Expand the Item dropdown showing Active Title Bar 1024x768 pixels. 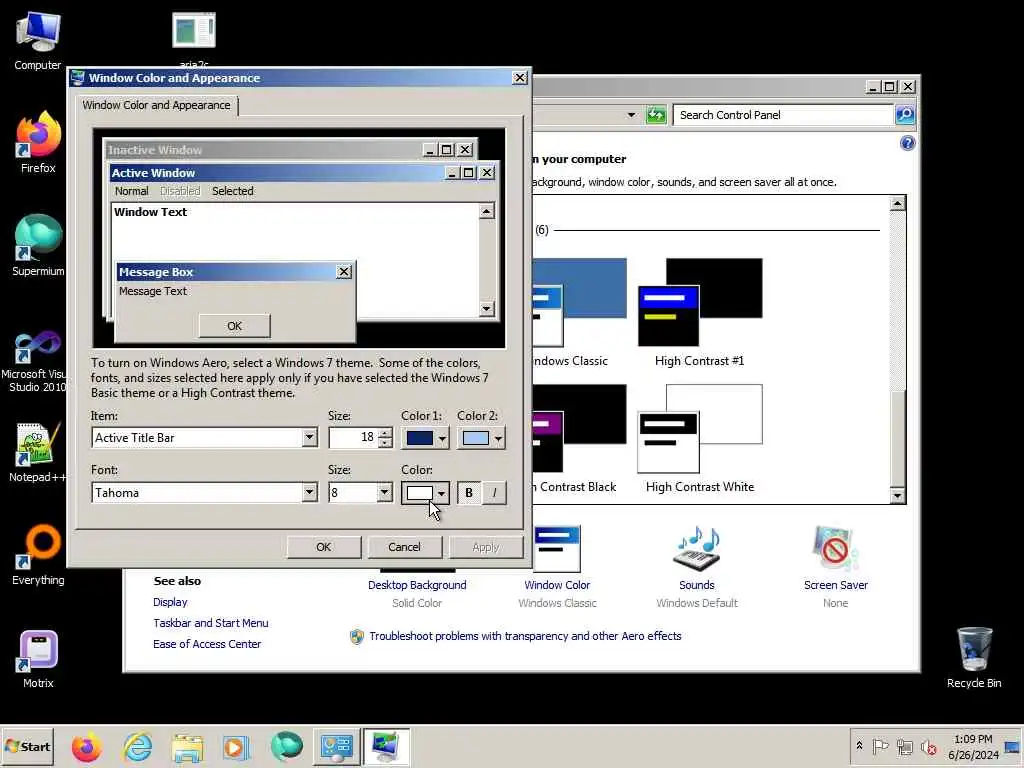click(310, 438)
